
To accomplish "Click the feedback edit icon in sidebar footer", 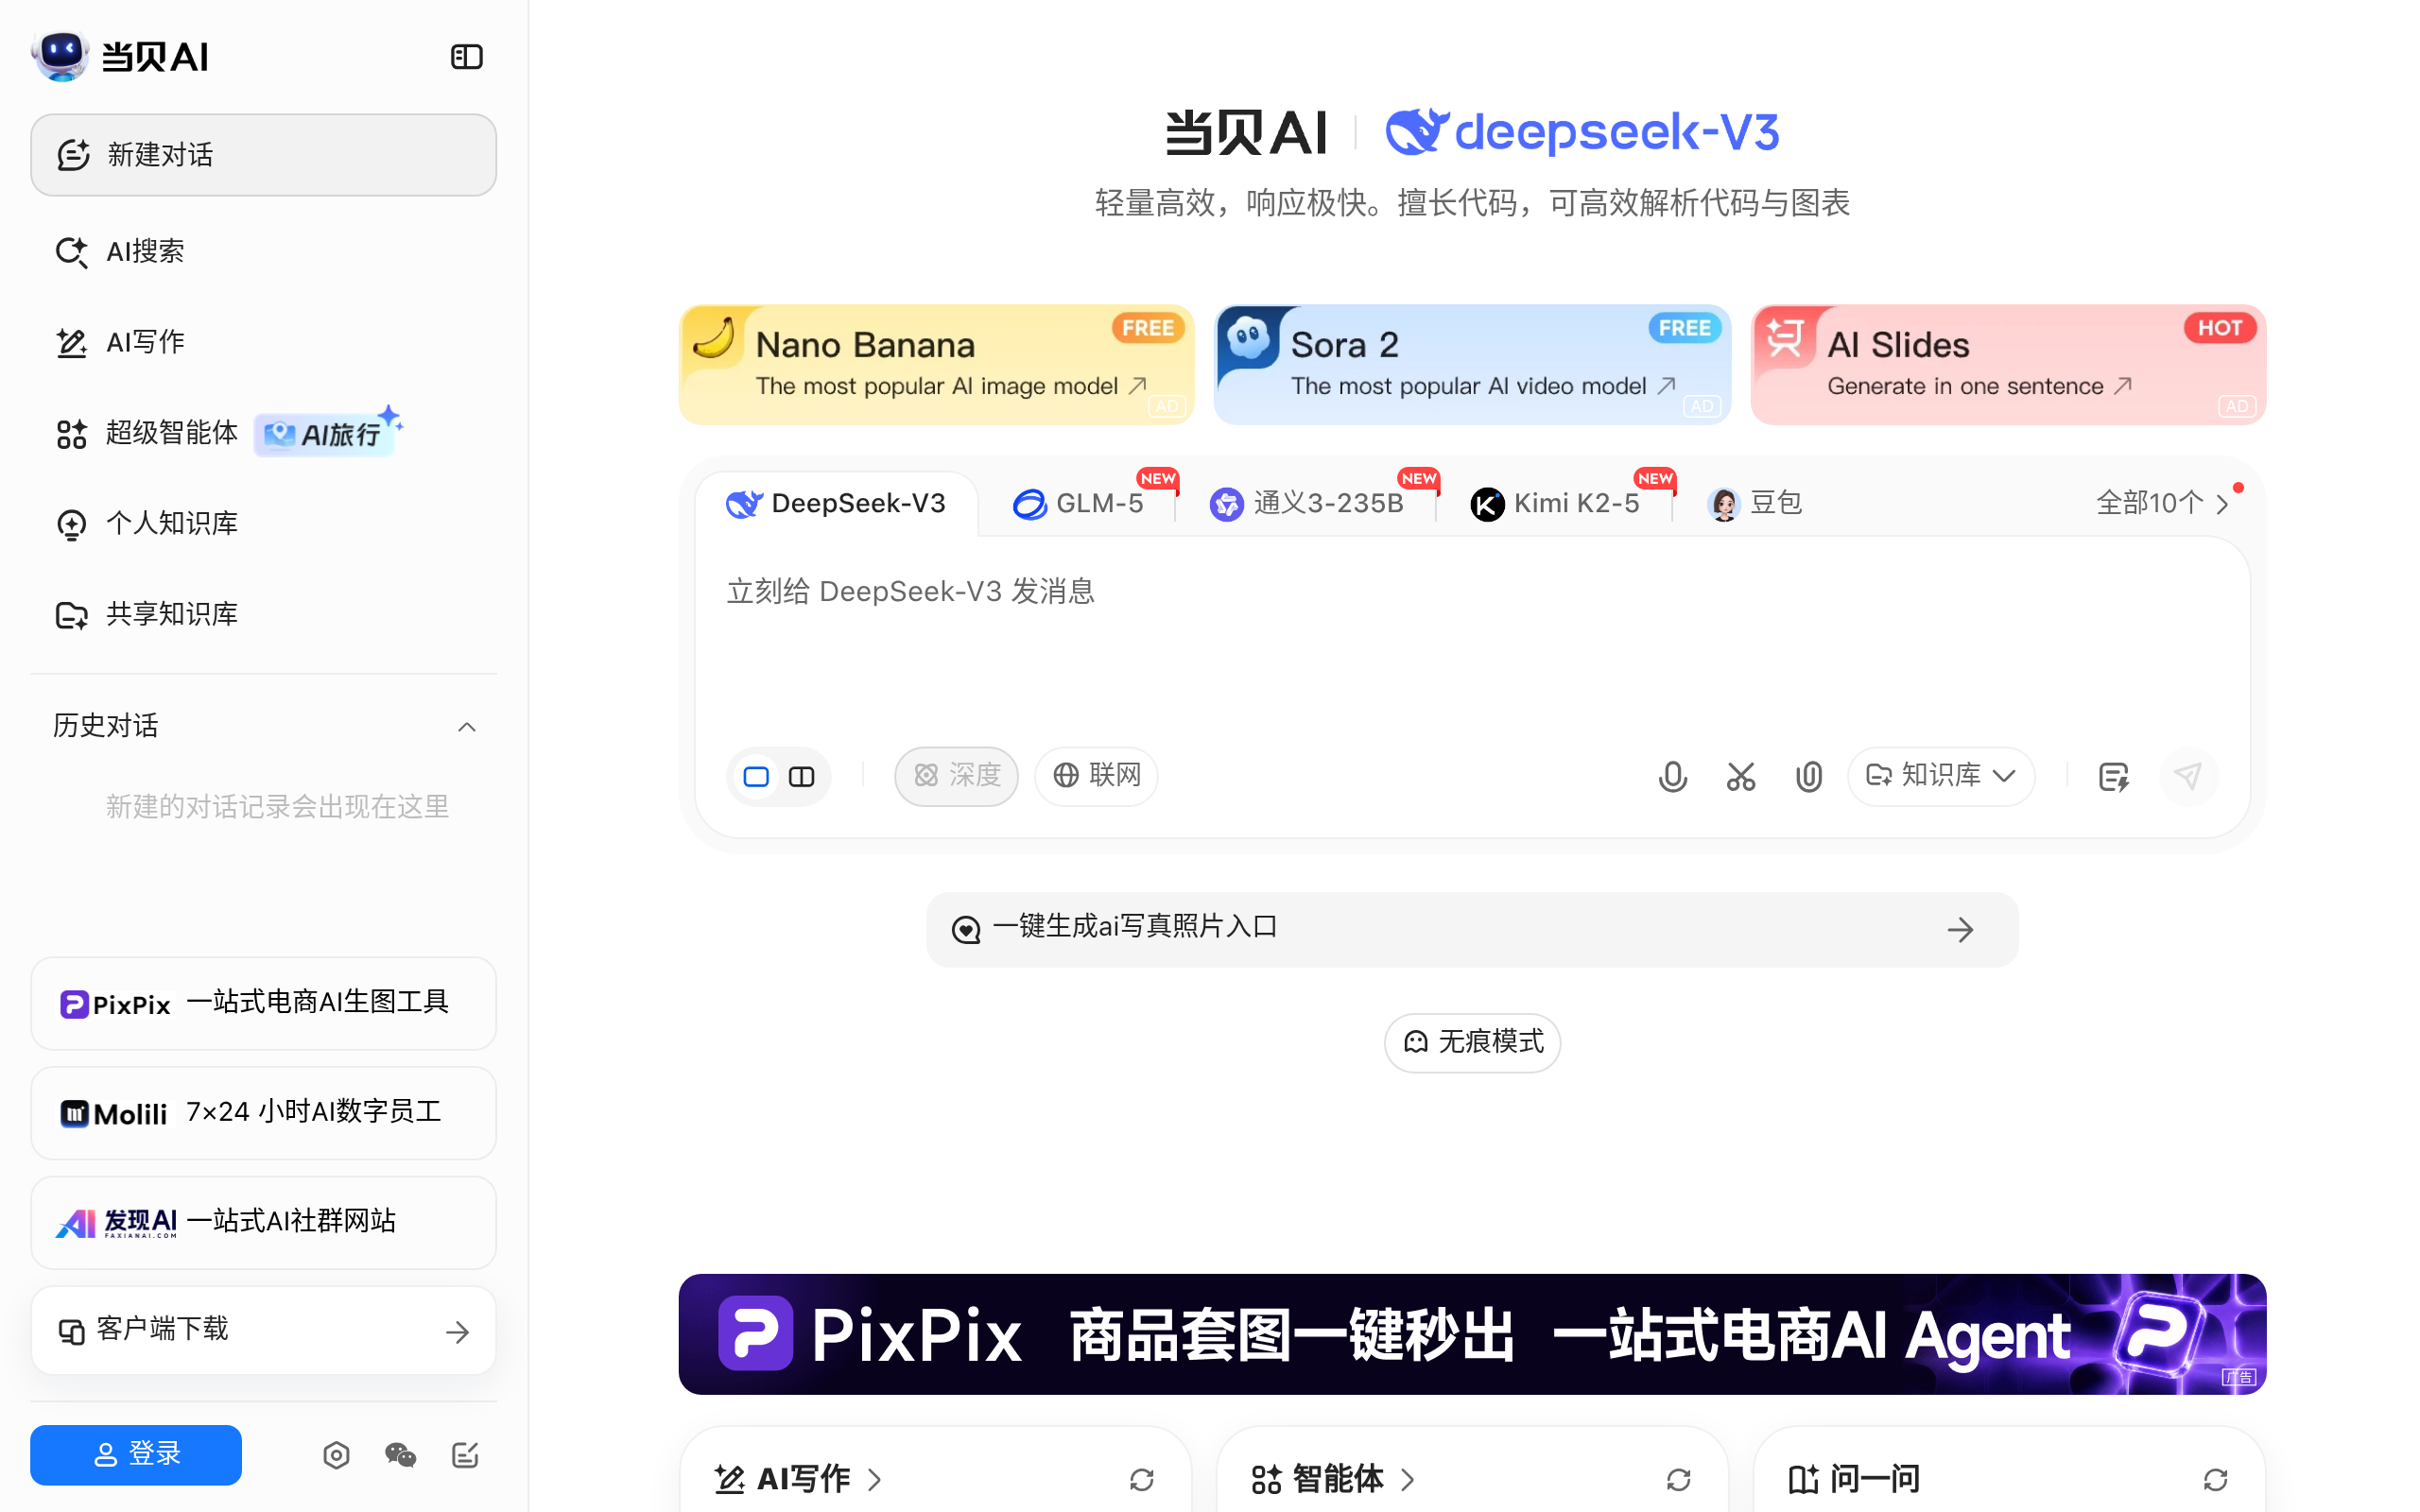I will coord(465,1455).
